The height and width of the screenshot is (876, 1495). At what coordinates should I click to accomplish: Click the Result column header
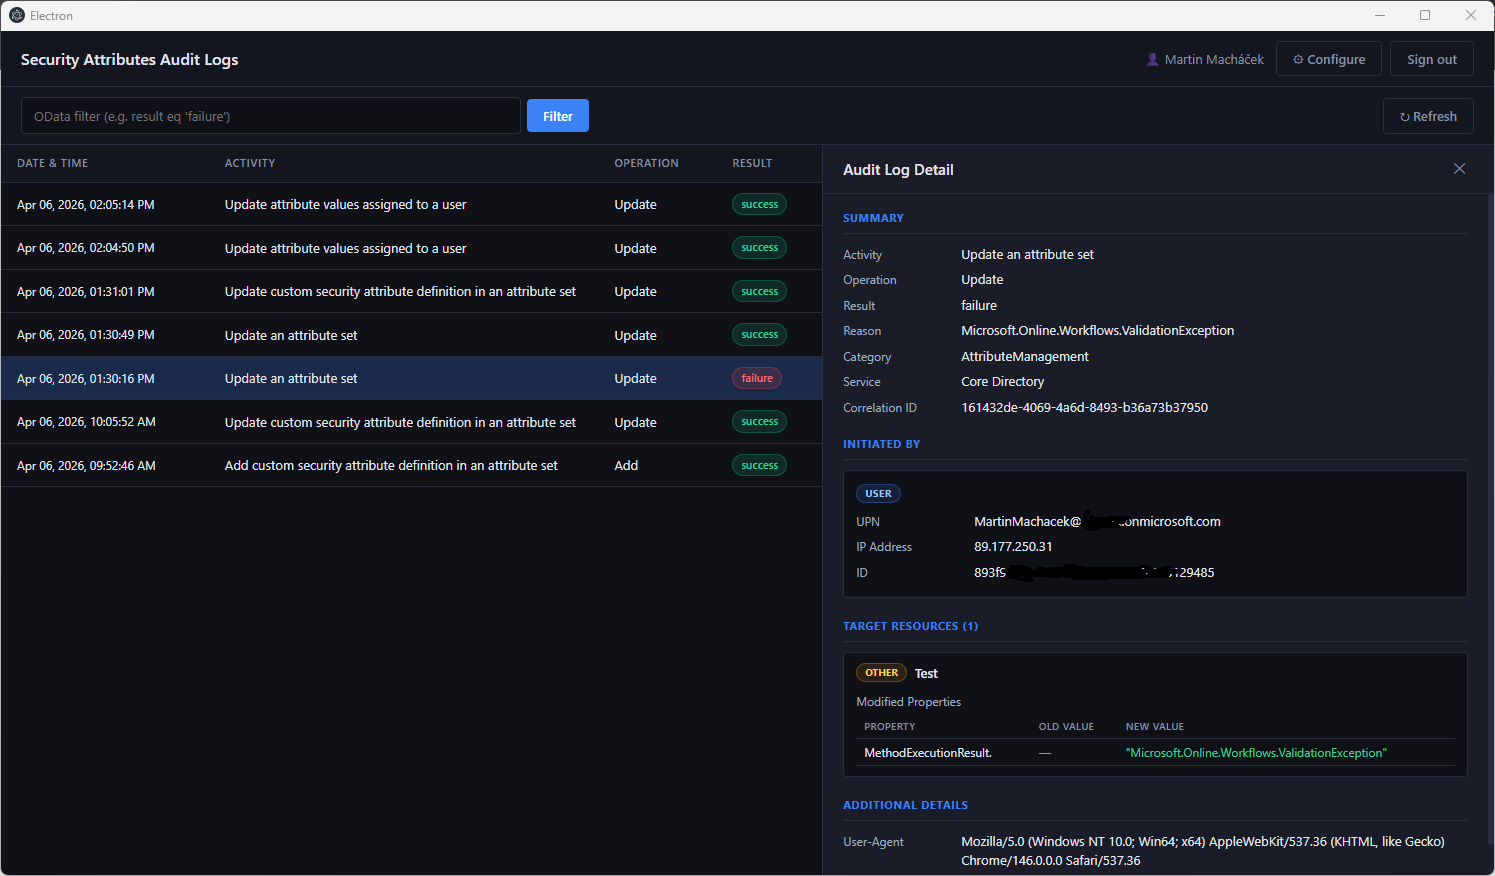(752, 163)
